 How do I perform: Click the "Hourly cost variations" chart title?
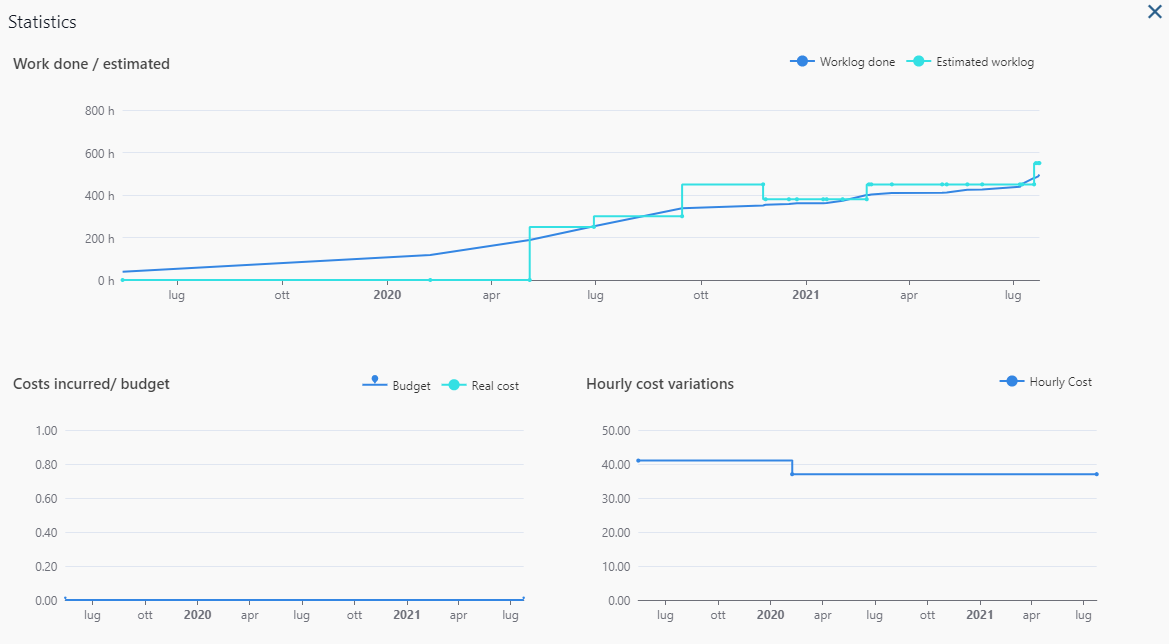click(x=660, y=384)
